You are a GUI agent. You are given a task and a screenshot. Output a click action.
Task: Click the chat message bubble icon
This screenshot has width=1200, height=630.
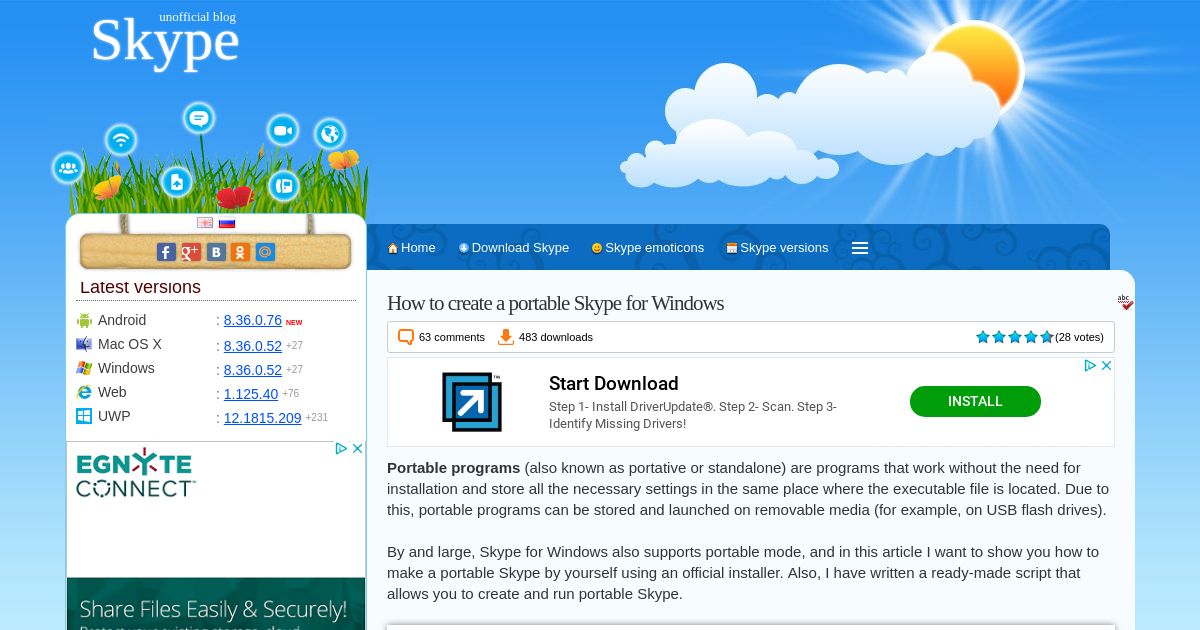pyautogui.click(x=199, y=118)
